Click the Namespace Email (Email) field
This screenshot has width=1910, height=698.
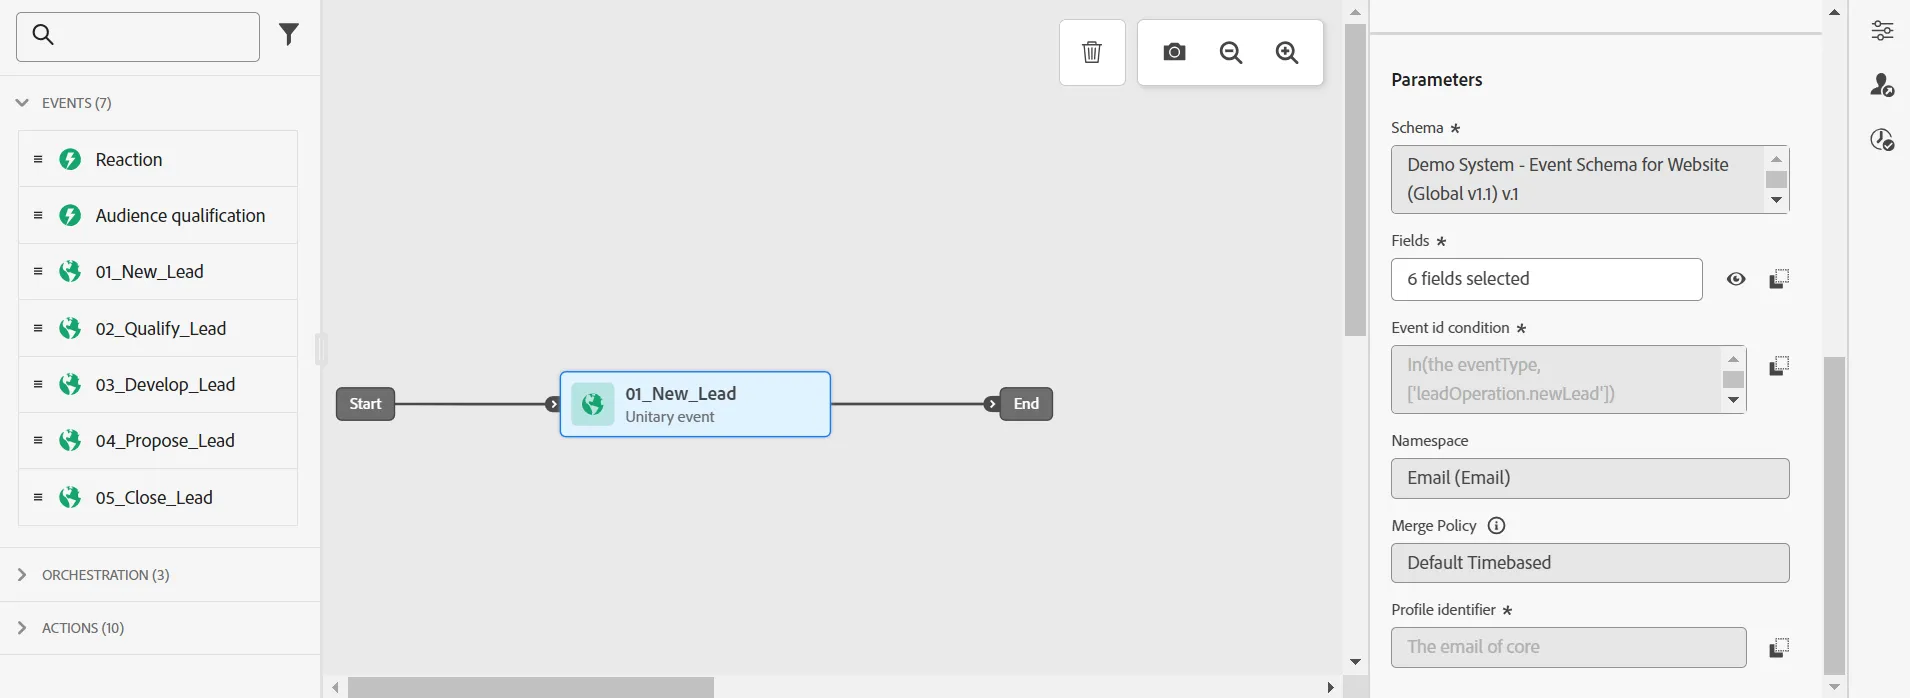coord(1590,478)
